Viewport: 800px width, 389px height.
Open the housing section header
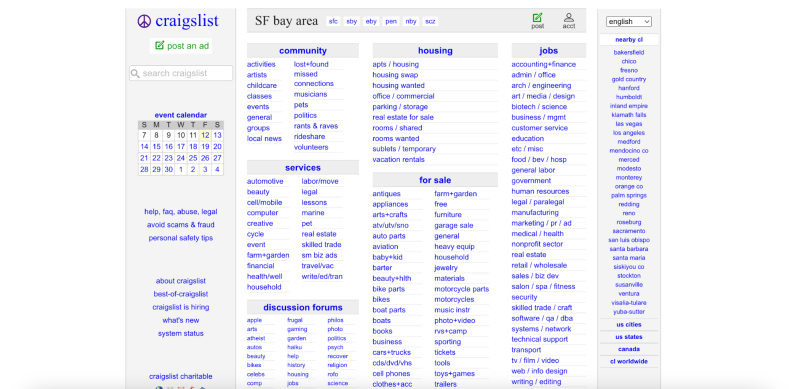pyautogui.click(x=435, y=51)
